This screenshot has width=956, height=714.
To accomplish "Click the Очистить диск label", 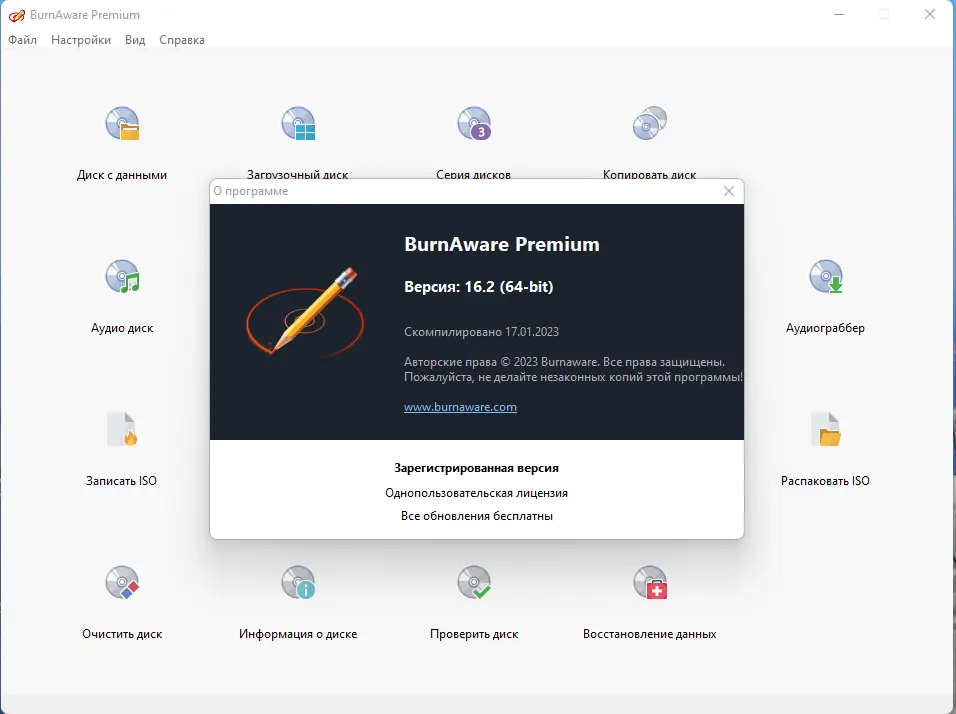I will click(x=122, y=634).
